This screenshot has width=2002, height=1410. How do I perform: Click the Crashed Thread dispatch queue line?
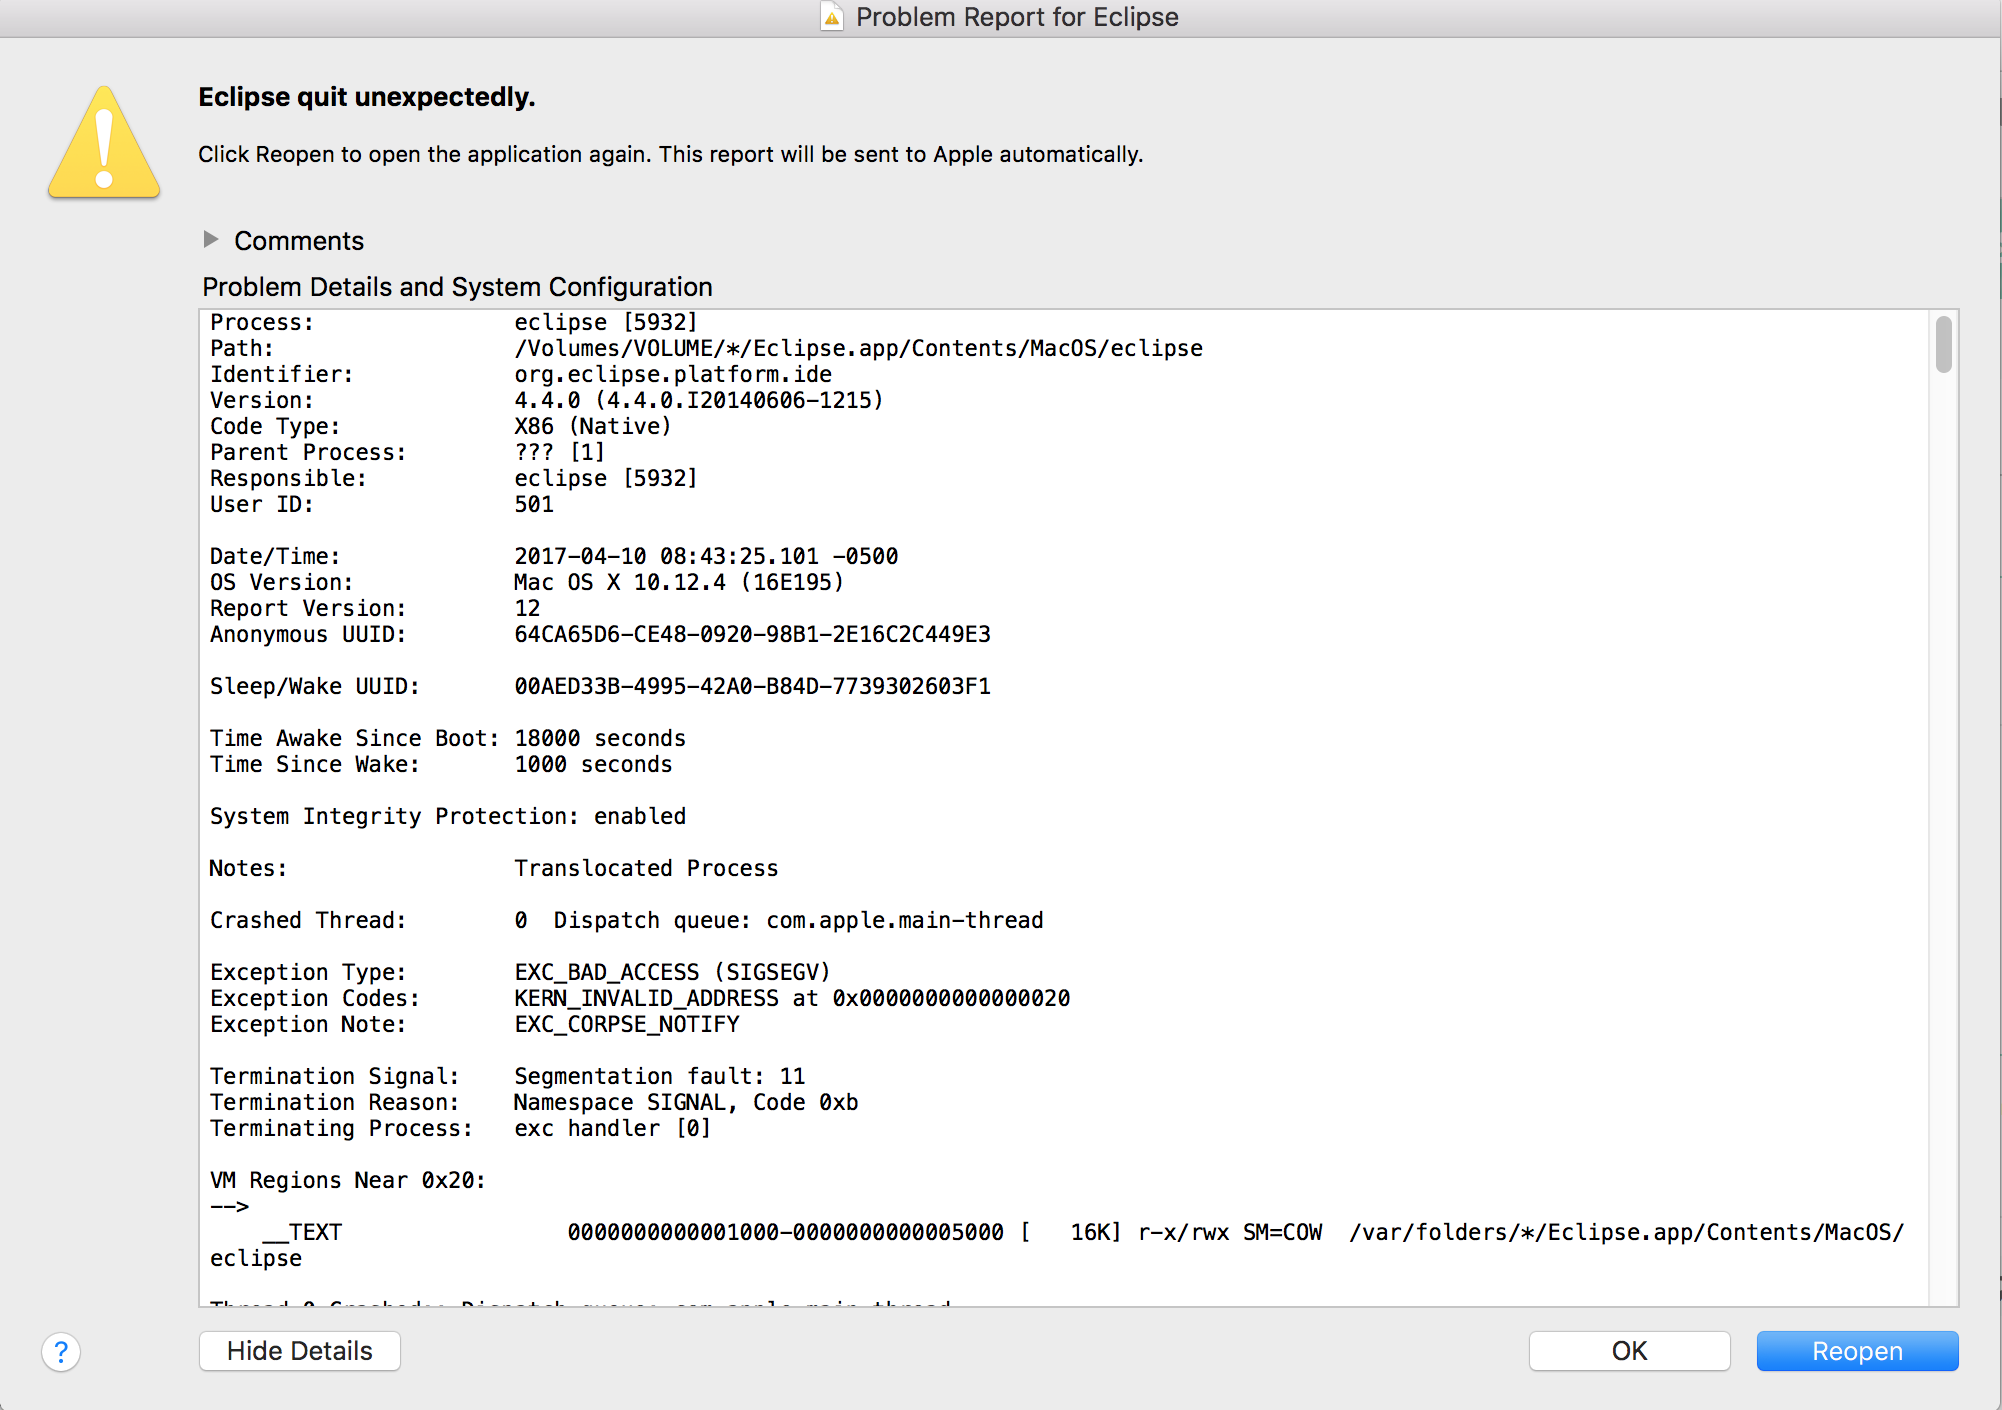[626, 920]
